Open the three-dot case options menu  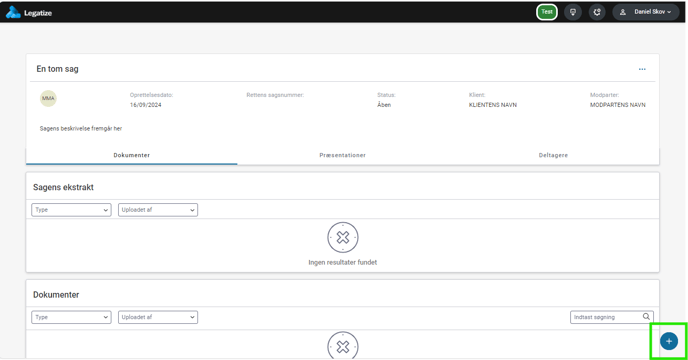(x=642, y=69)
